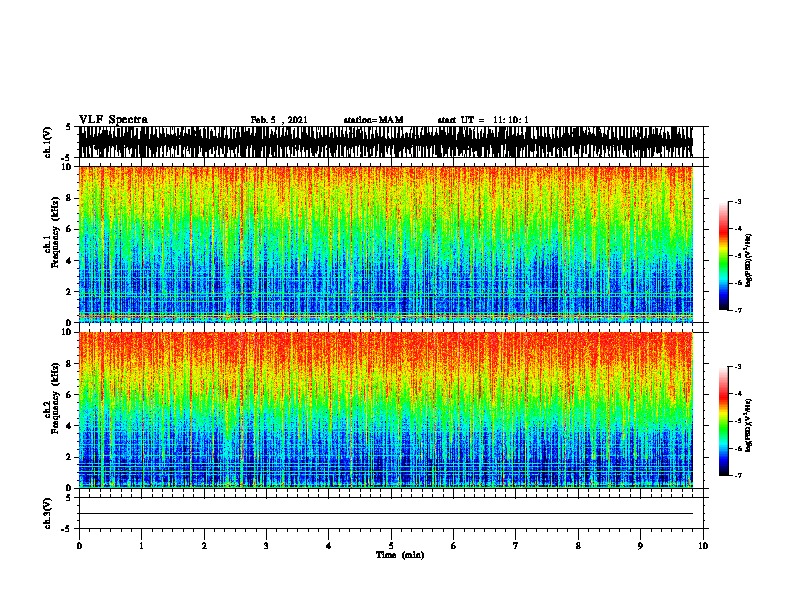Viewport: 792px width, 612px height.
Task: Click the color scale bar beside ch.1
Action: click(x=724, y=256)
